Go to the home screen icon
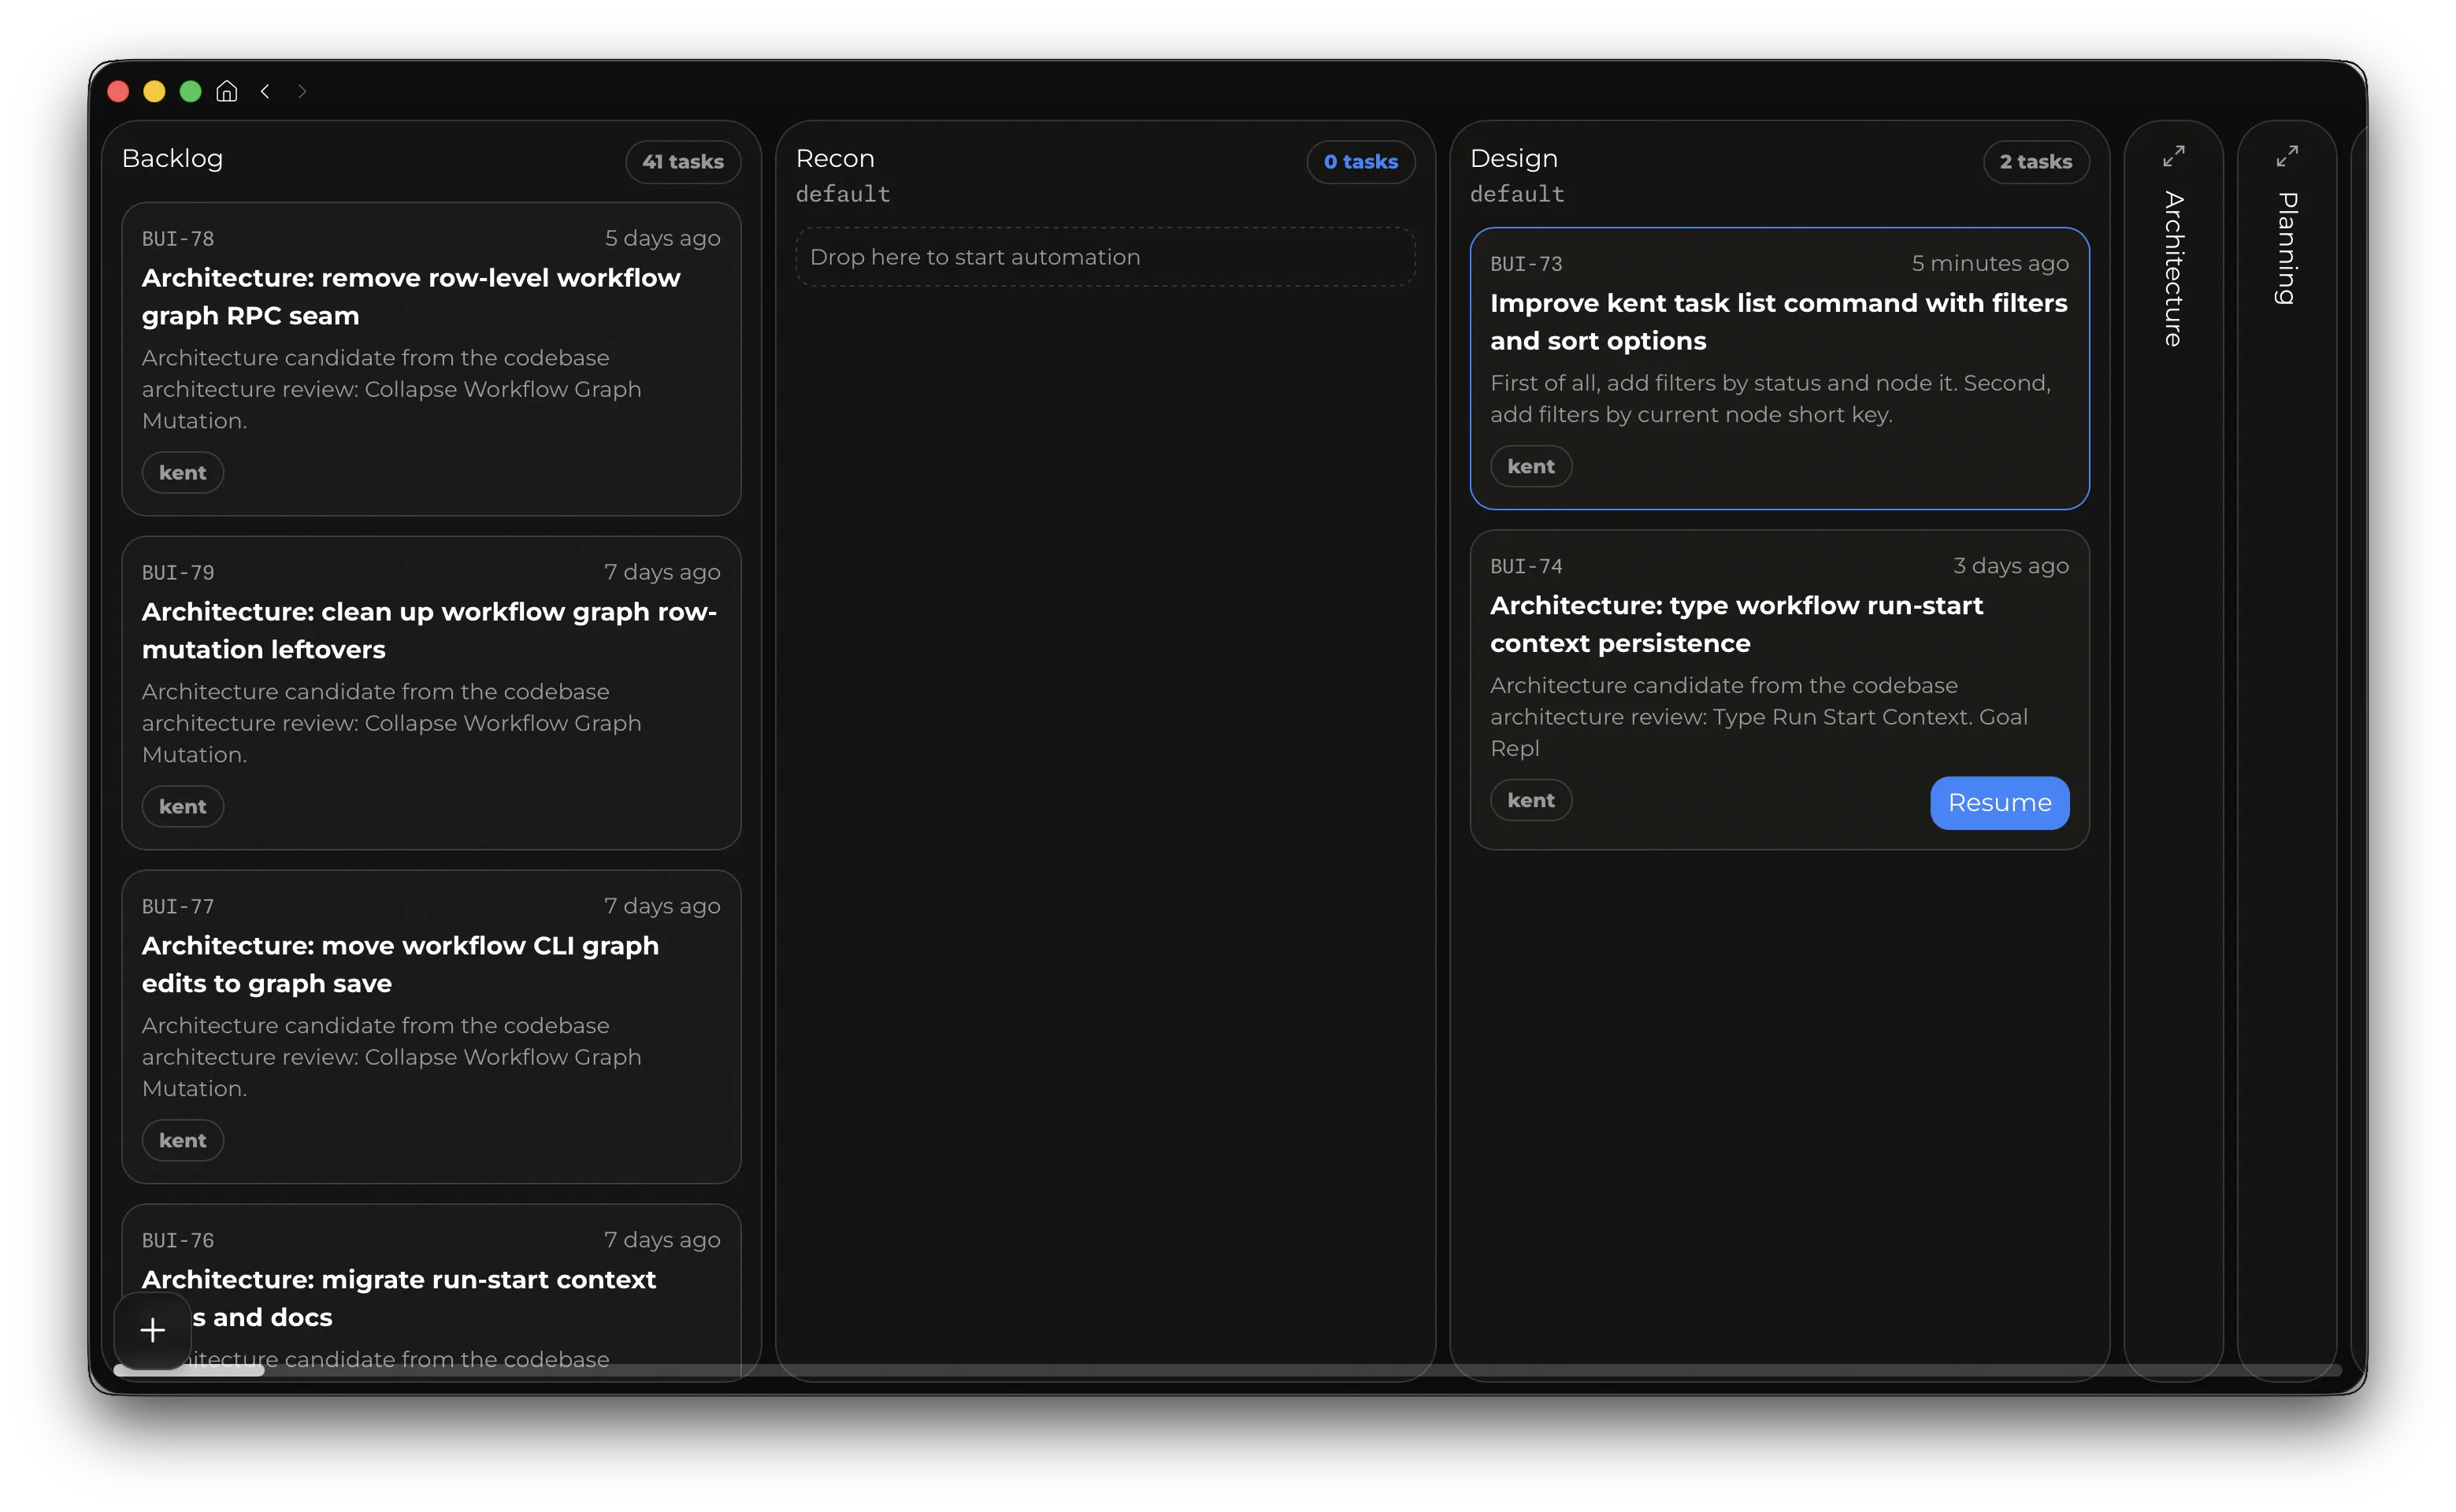Viewport: 2456px width, 1512px height. 227,91
